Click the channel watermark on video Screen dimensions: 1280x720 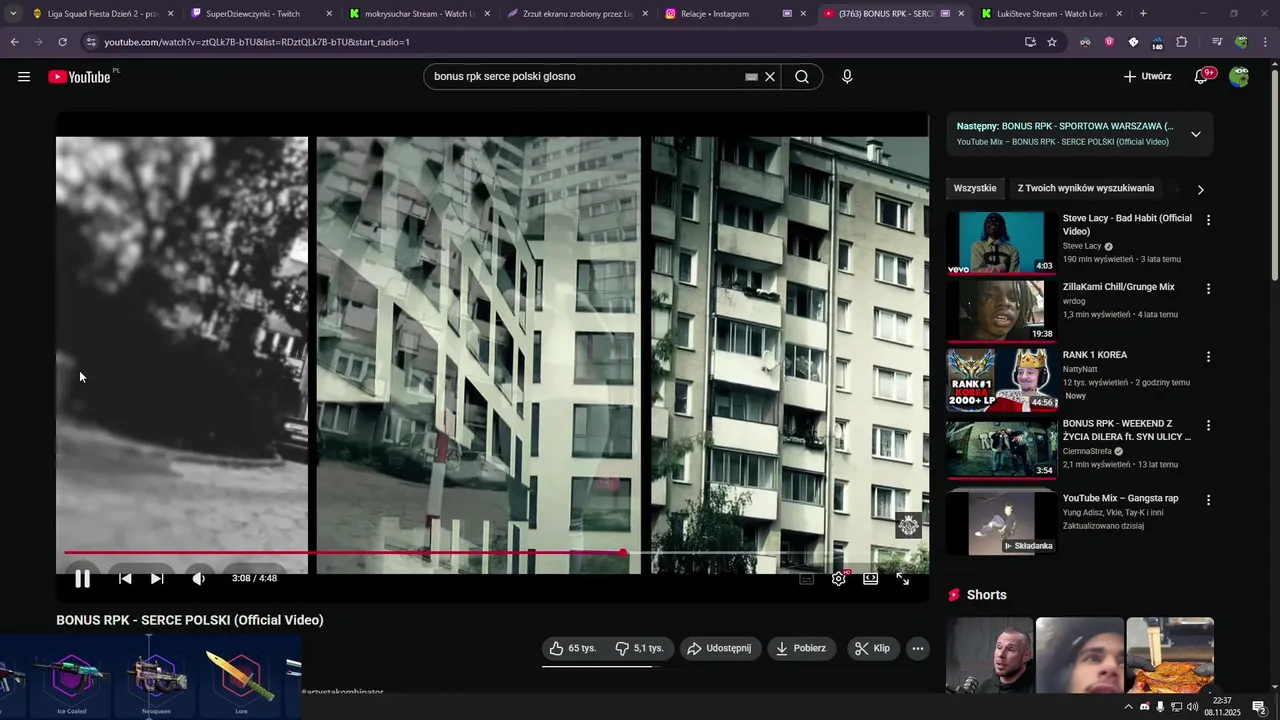click(908, 525)
